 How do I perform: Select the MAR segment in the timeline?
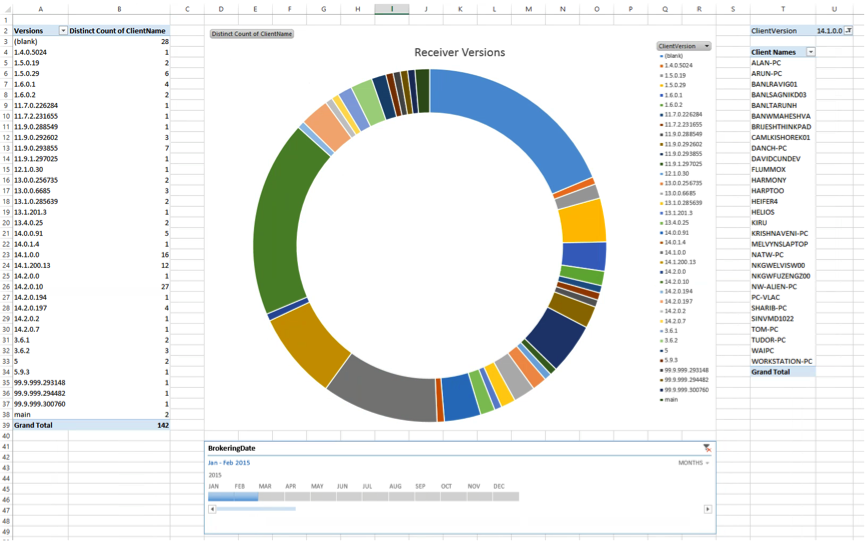[x=265, y=496]
